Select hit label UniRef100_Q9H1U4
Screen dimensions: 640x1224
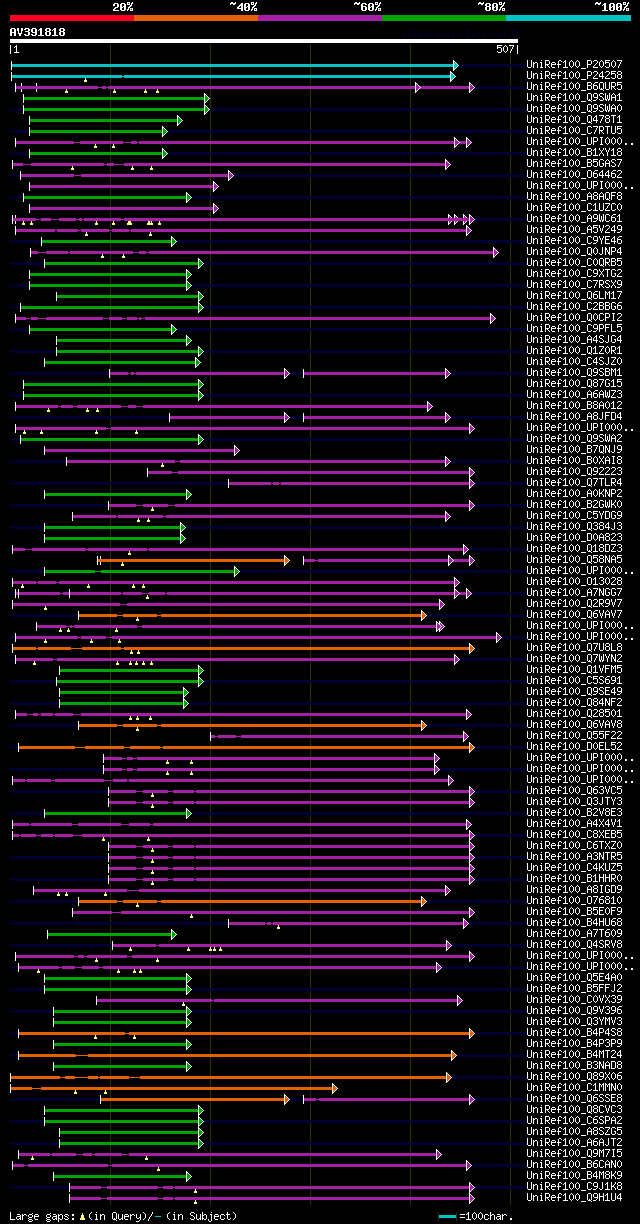574,1197
